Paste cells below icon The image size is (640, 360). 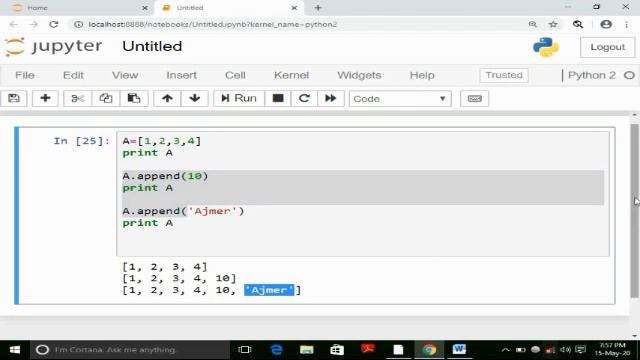point(133,98)
